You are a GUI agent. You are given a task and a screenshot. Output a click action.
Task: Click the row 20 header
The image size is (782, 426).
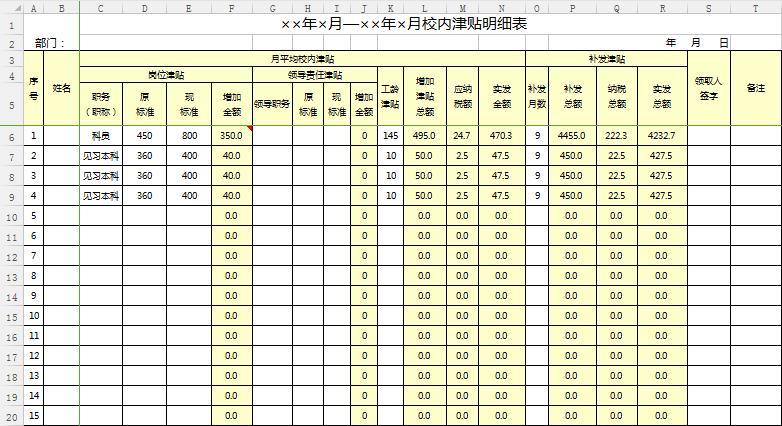(x=10, y=415)
